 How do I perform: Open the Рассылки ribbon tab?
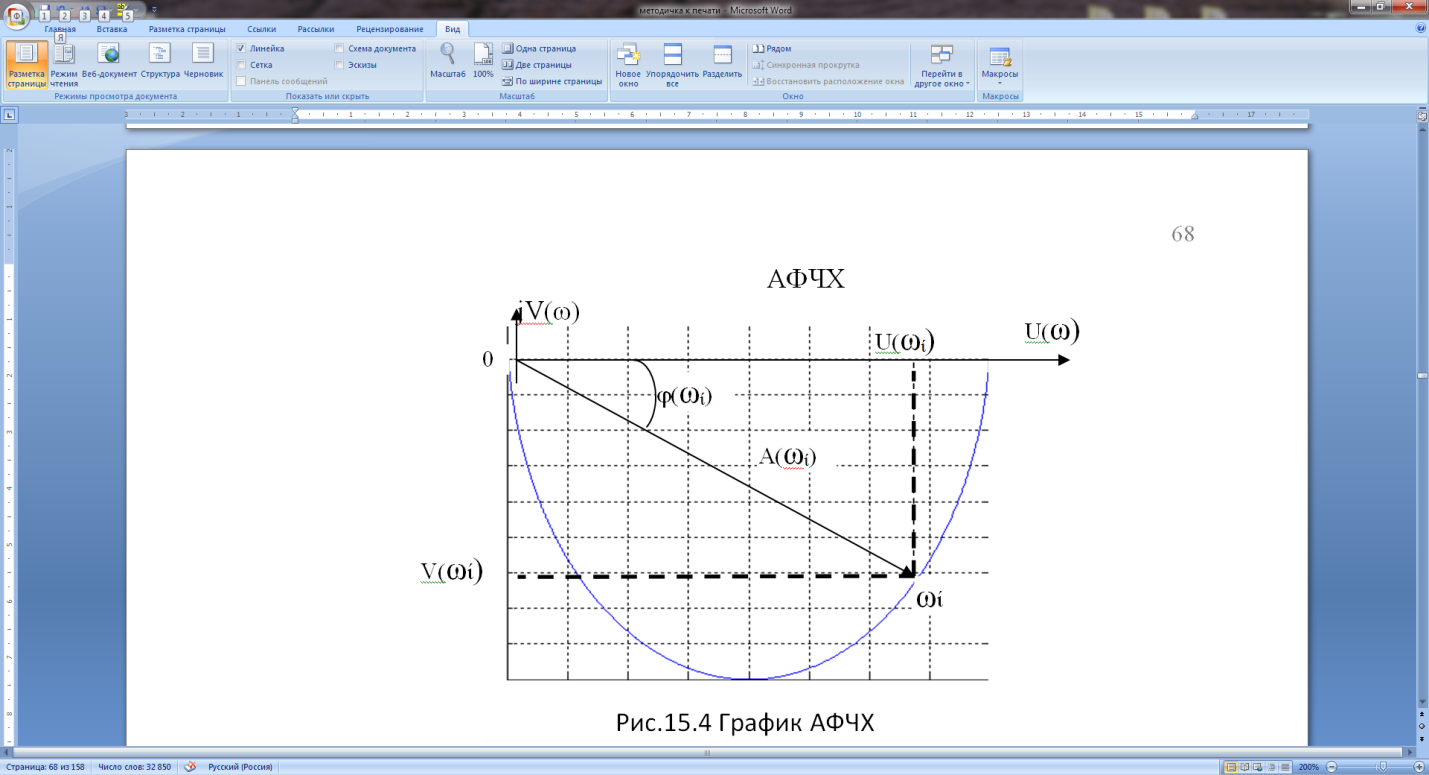pyautogui.click(x=316, y=29)
